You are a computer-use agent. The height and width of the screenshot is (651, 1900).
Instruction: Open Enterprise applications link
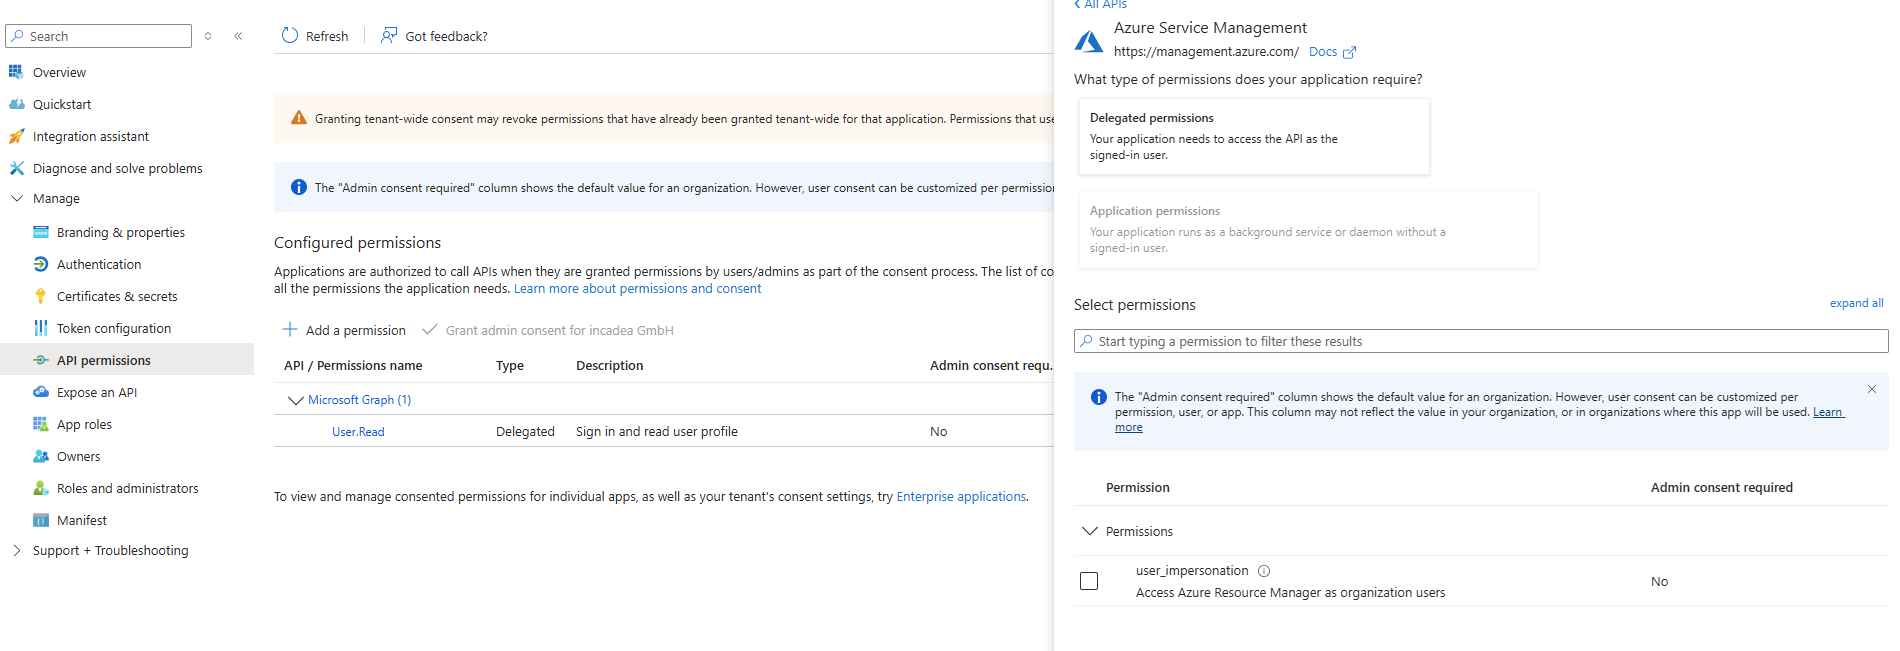pyautogui.click(x=961, y=496)
